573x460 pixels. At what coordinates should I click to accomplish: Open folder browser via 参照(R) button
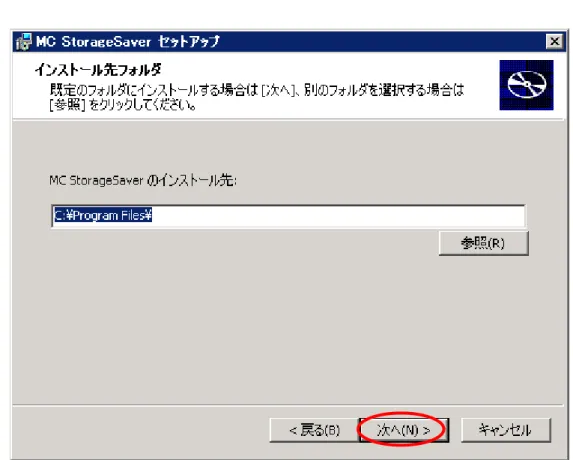pyautogui.click(x=483, y=243)
